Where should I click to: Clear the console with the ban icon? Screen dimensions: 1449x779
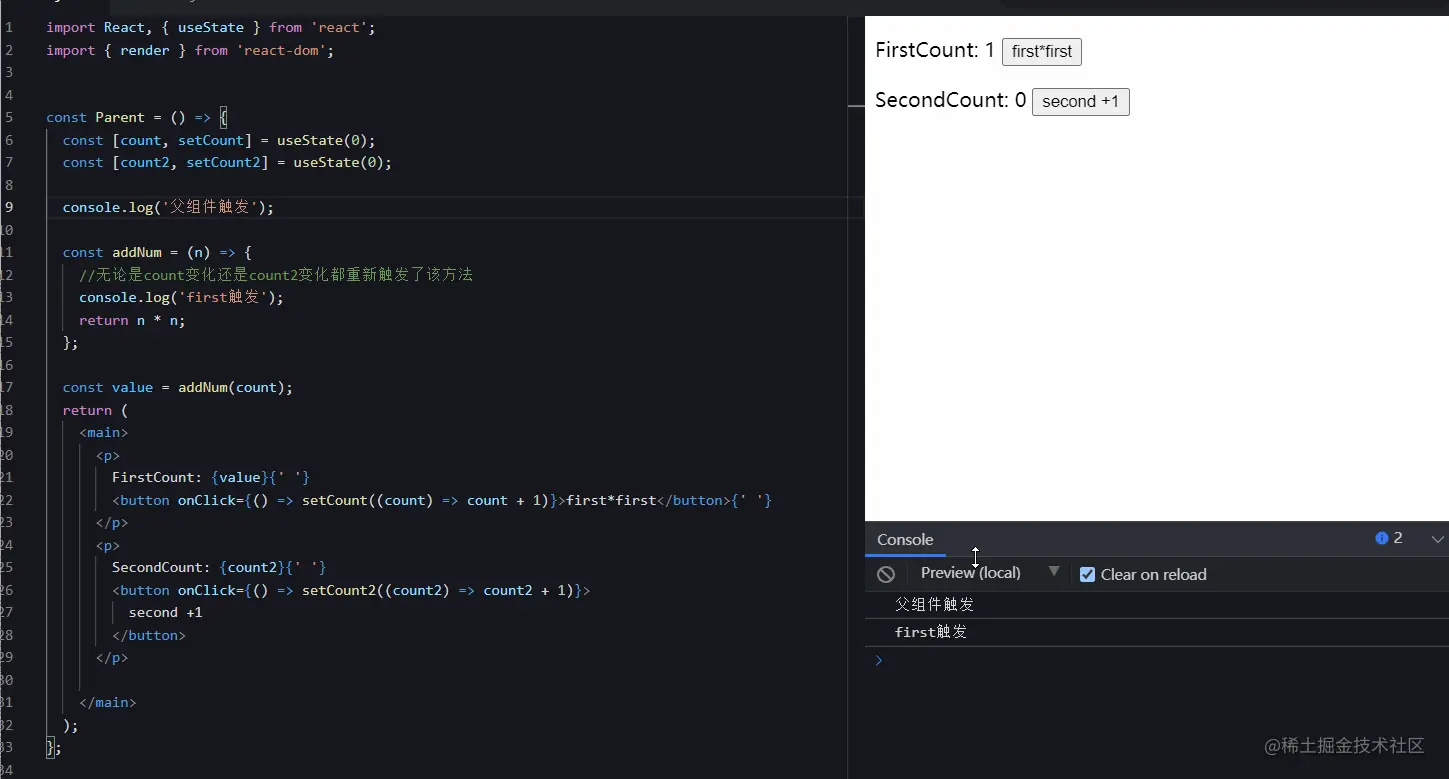886,574
